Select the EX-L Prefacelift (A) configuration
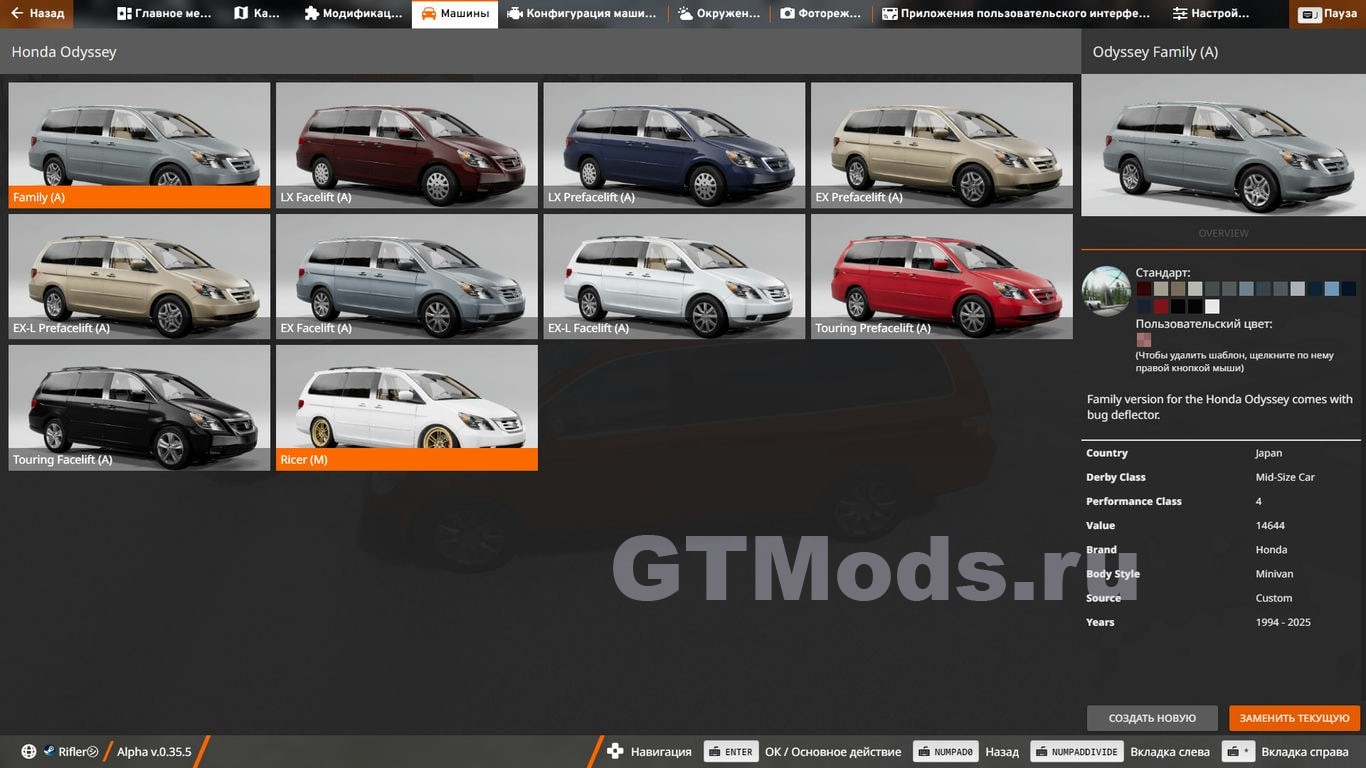The image size is (1366, 768). point(139,276)
